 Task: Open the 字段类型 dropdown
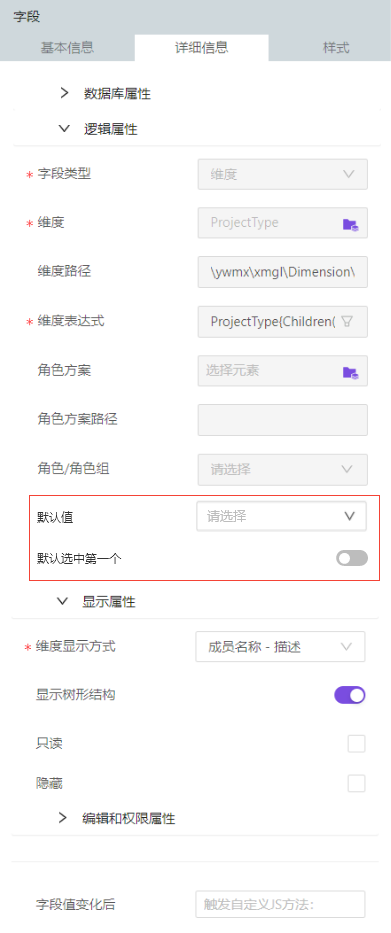click(283, 174)
